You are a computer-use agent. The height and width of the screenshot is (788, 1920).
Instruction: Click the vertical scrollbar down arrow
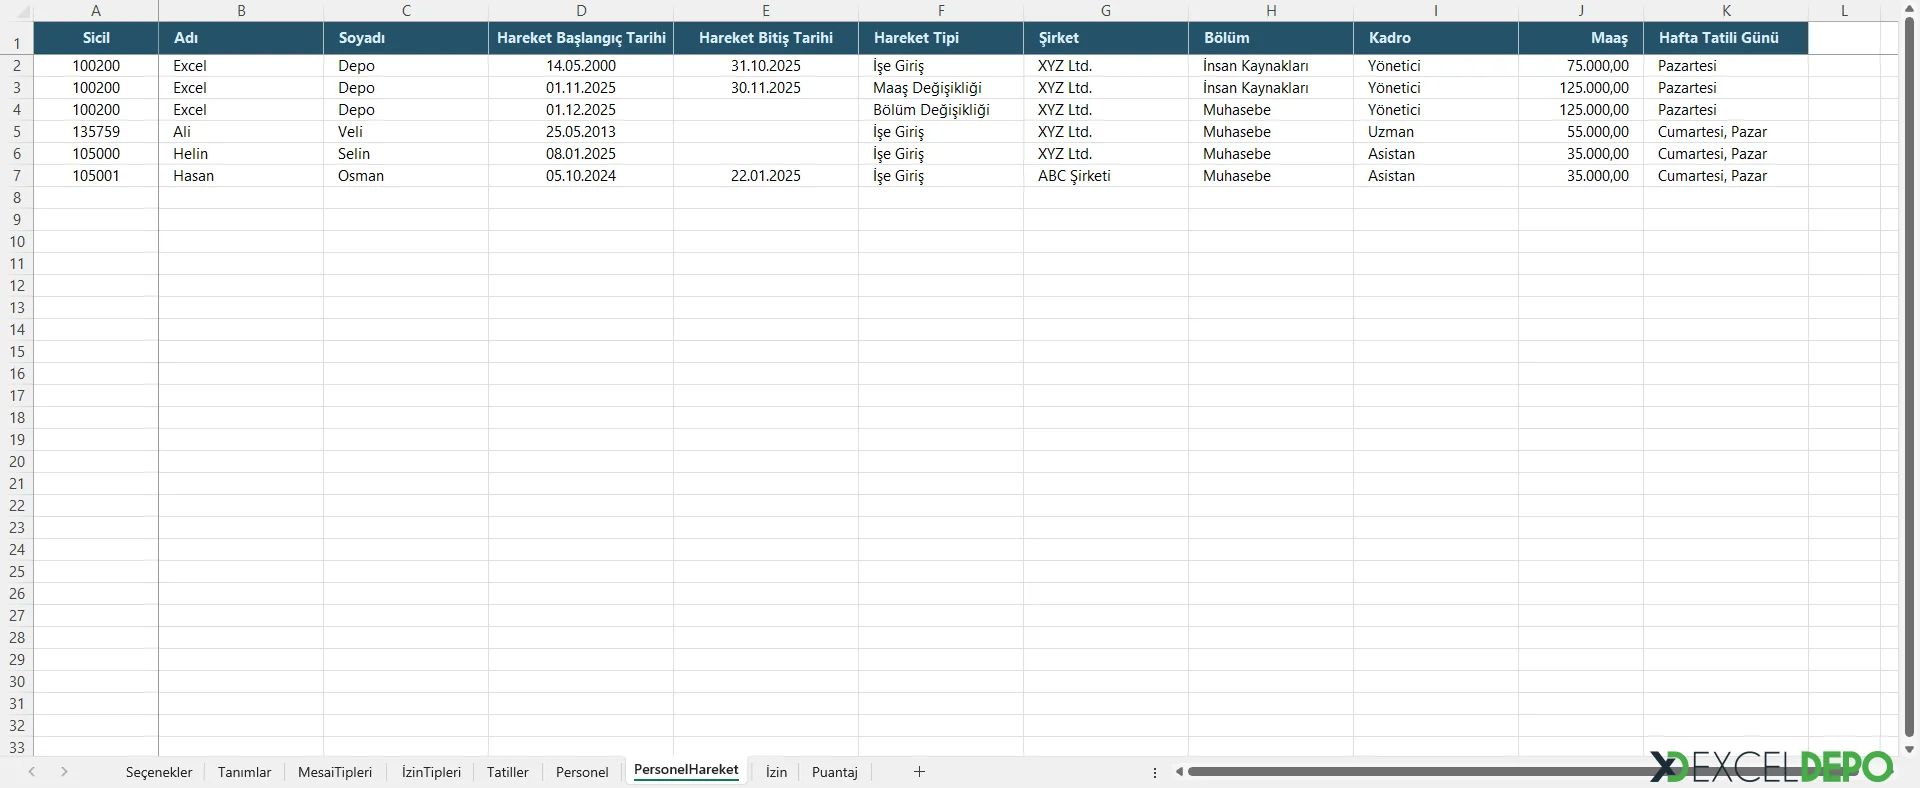point(1909,749)
